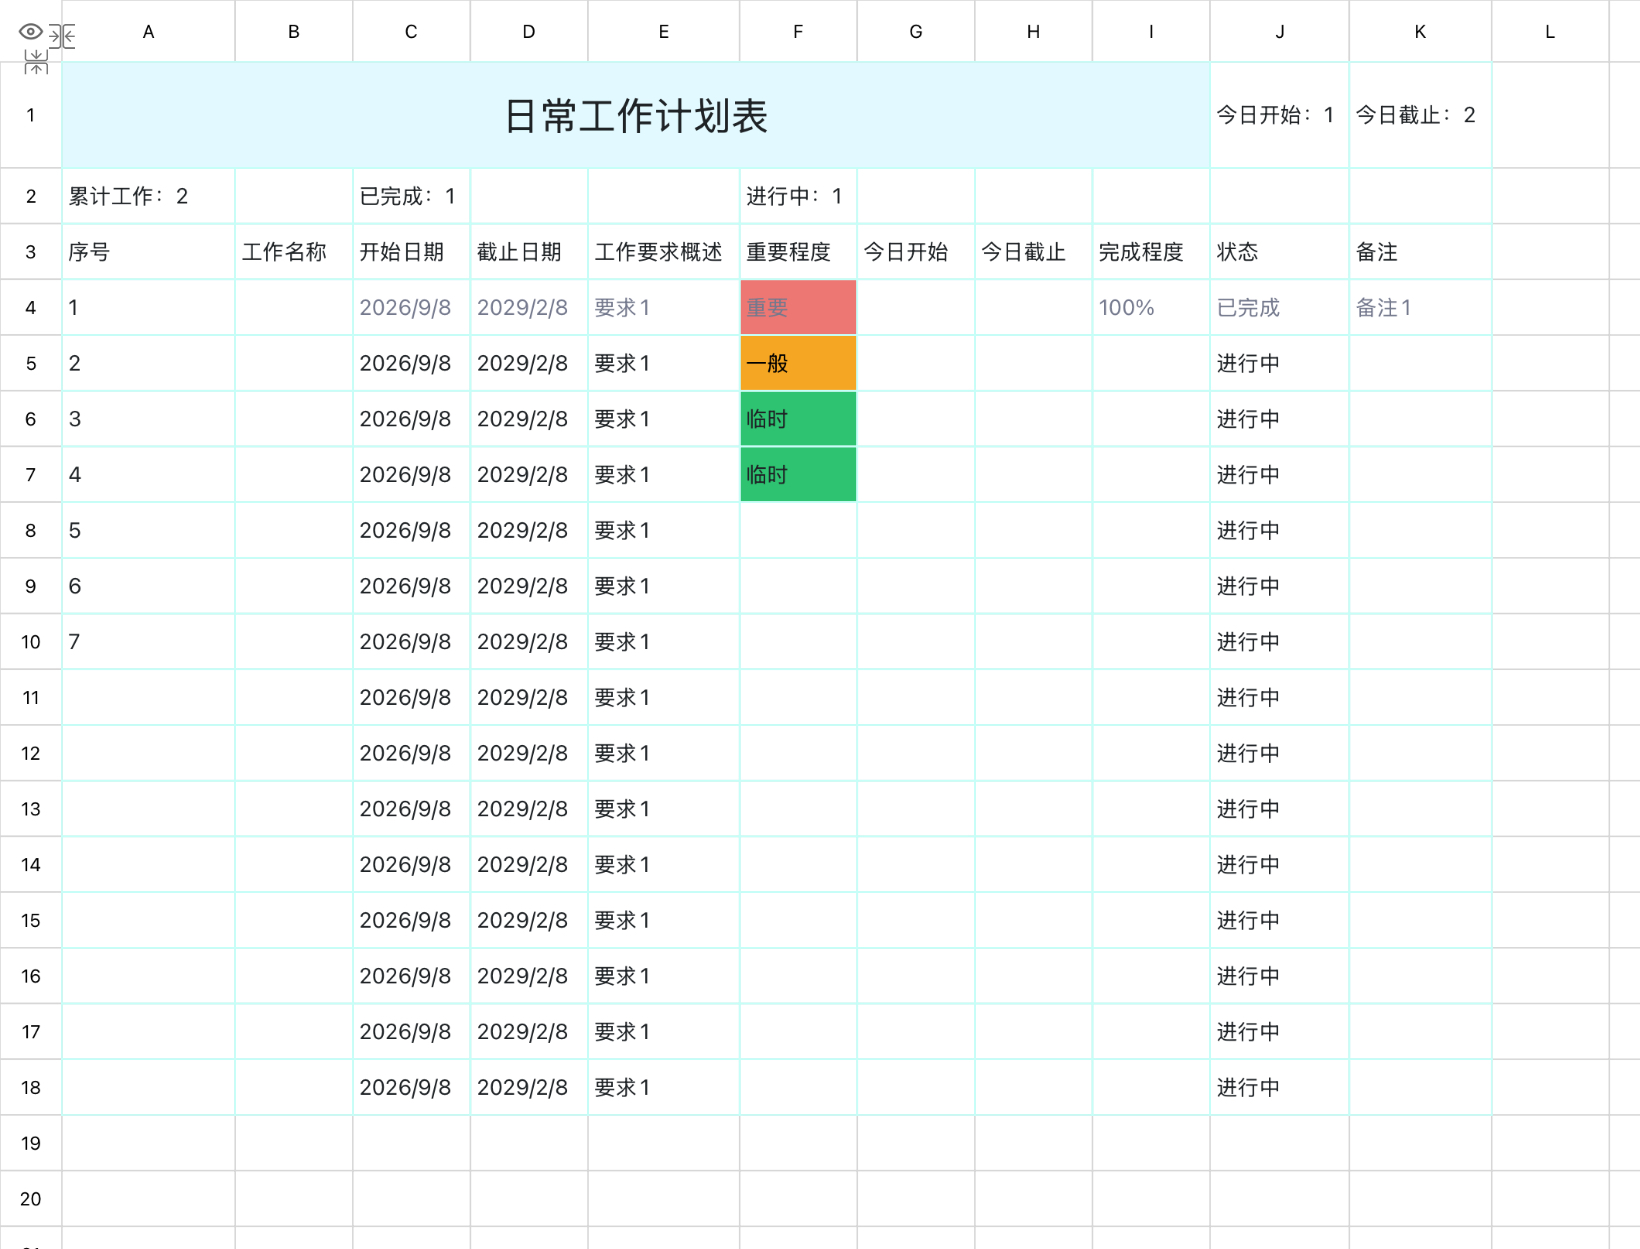1640x1249 pixels.
Task: Click the title cell 日常工作计划表
Action: 636,115
